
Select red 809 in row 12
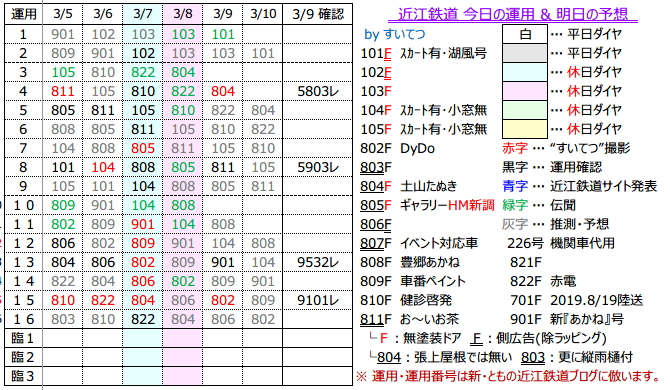(143, 243)
